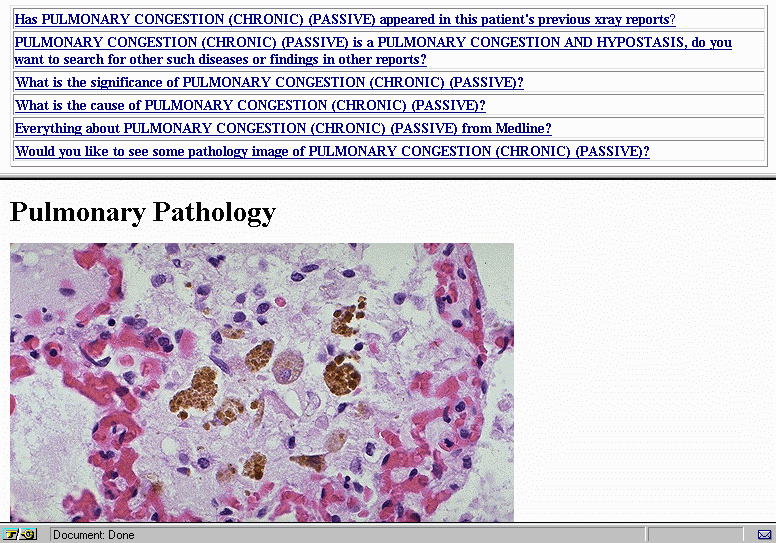Click the Pulmonary Pathology heading
The image size is (776, 543).
tap(142, 212)
